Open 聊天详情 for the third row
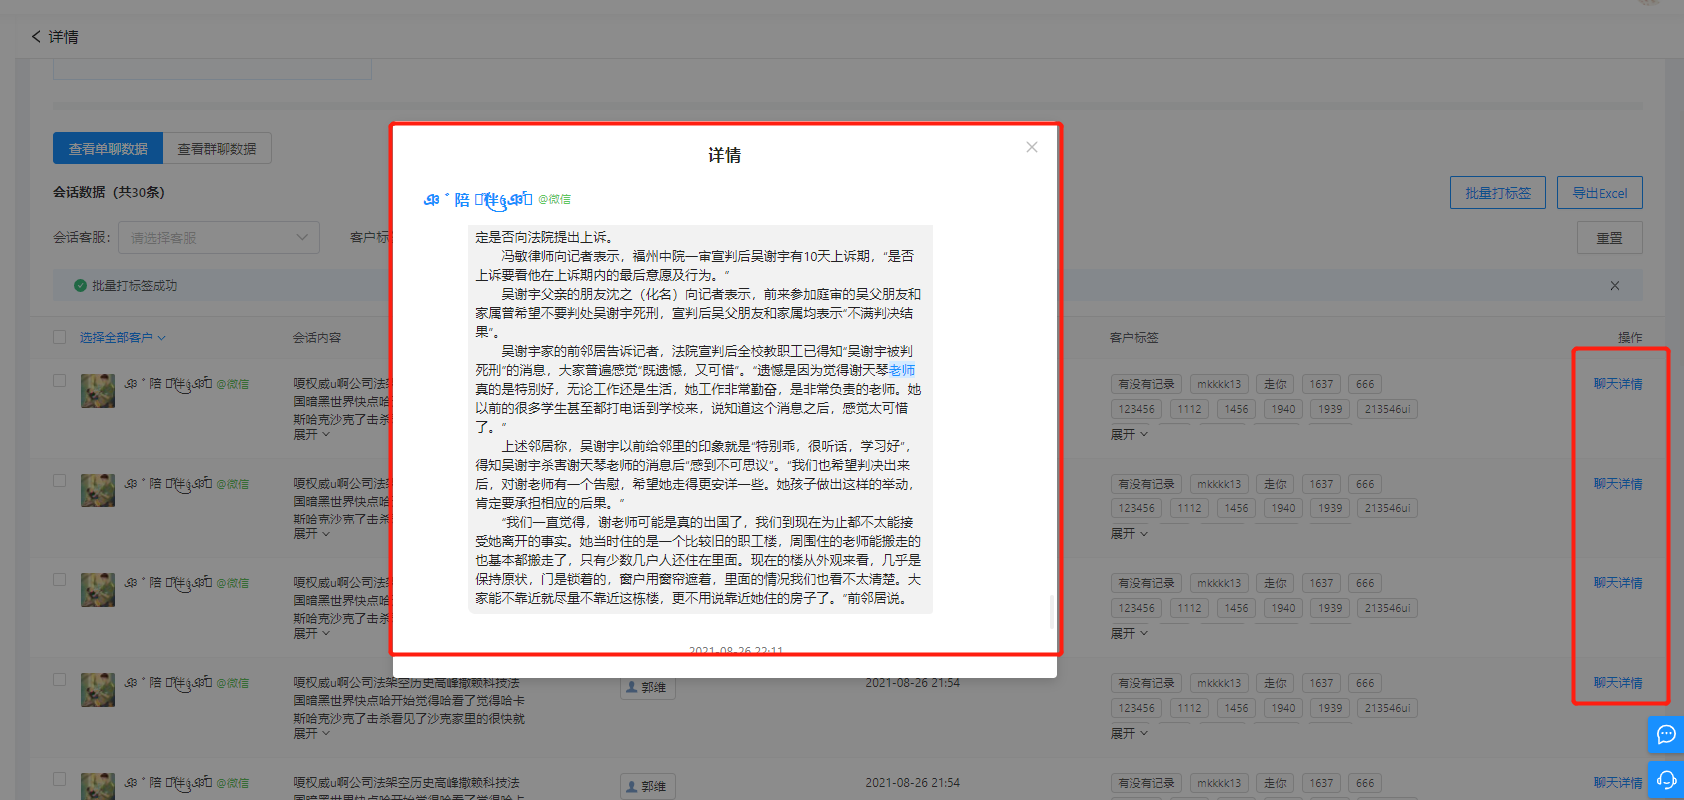The height and width of the screenshot is (800, 1684). click(1618, 583)
